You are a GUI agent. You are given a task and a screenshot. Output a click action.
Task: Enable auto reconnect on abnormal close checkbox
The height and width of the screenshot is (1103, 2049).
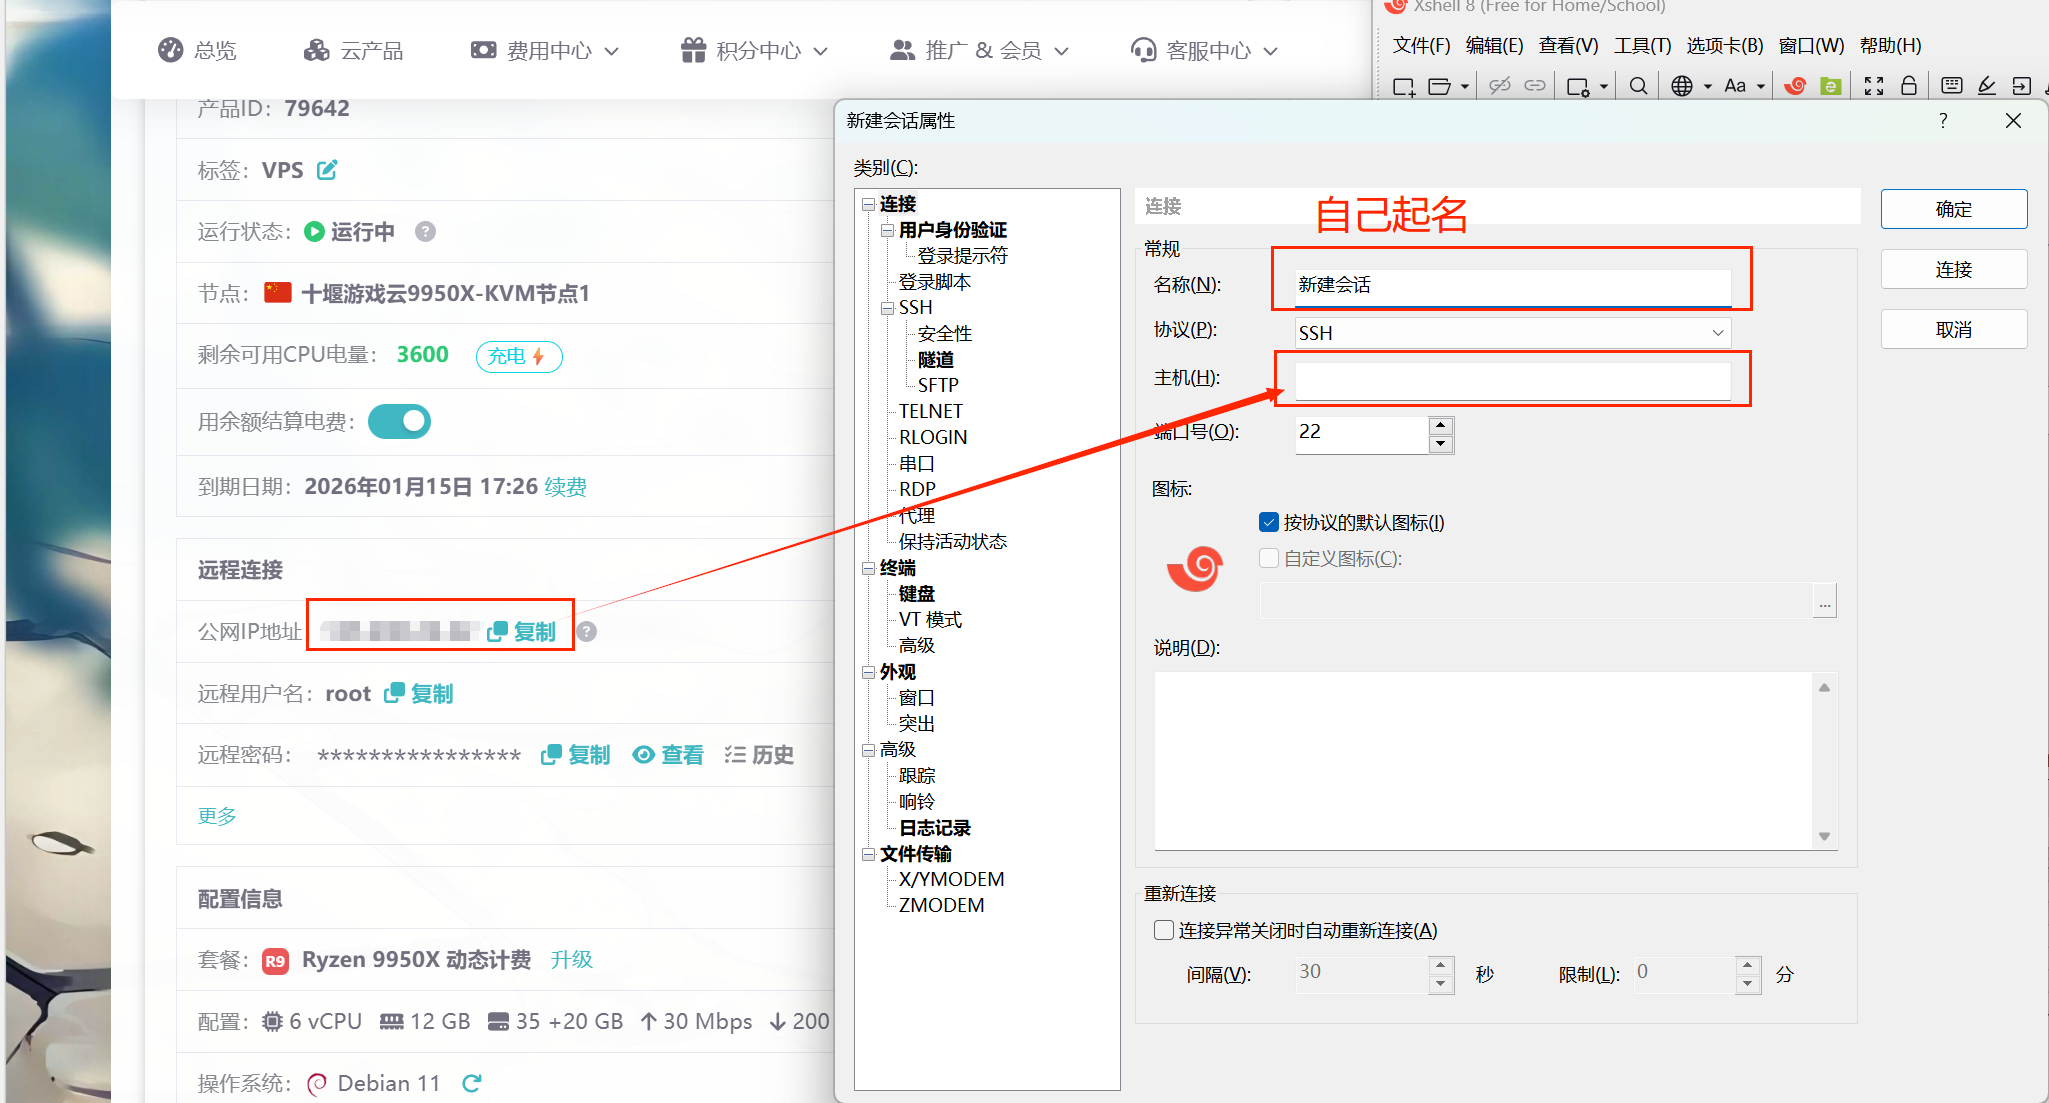(1164, 930)
